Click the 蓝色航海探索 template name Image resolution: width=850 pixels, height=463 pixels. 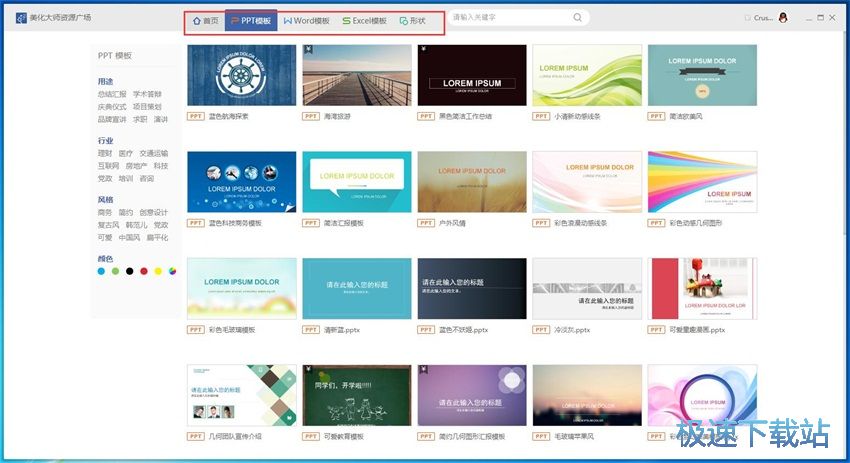coord(228,117)
